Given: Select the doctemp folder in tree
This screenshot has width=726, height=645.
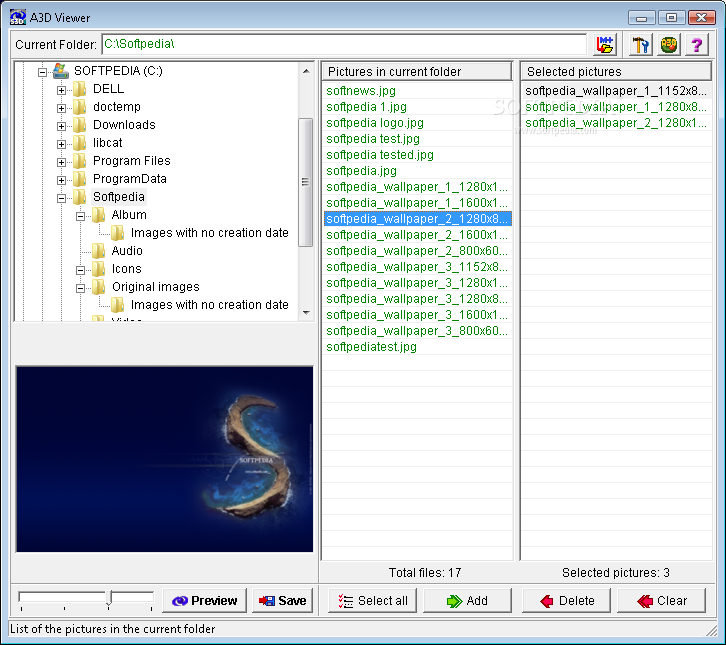Looking at the screenshot, I should pos(117,106).
